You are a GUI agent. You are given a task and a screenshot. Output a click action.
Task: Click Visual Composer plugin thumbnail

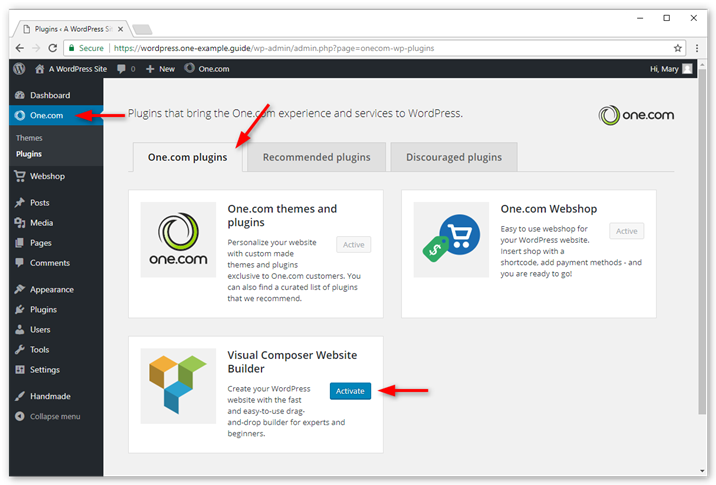pyautogui.click(x=178, y=386)
